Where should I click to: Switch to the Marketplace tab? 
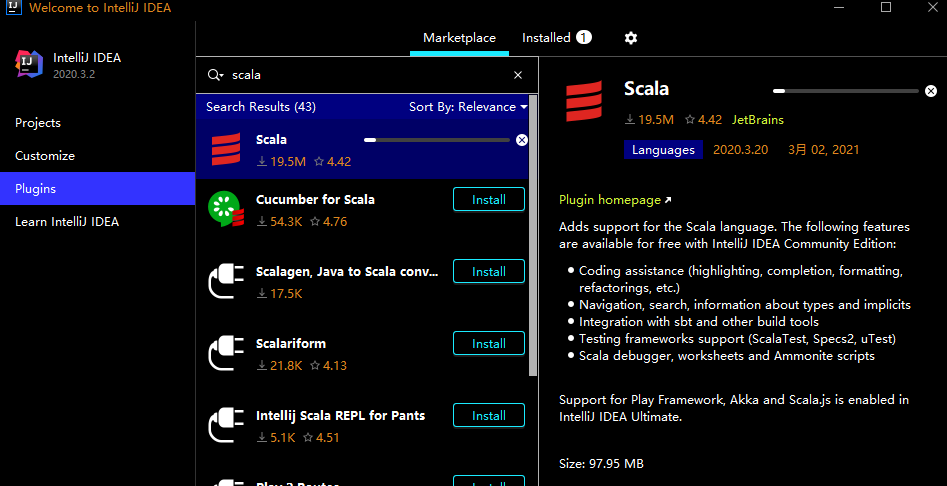pos(459,38)
